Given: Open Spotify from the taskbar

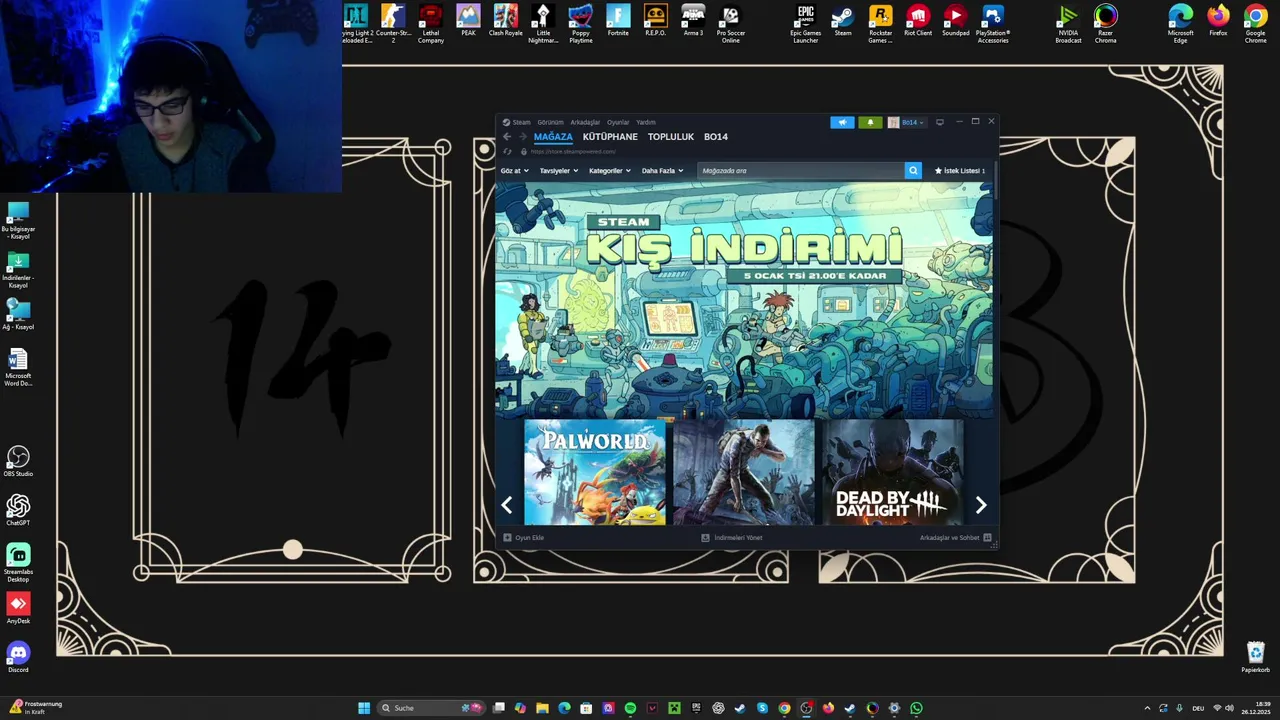Looking at the screenshot, I should [630, 708].
